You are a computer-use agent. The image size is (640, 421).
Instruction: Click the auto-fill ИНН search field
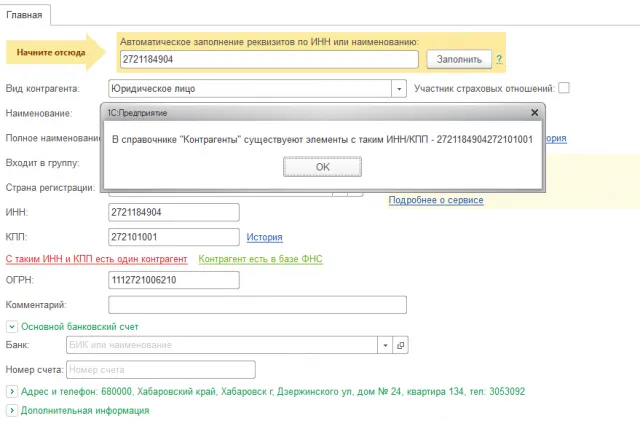tap(269, 59)
